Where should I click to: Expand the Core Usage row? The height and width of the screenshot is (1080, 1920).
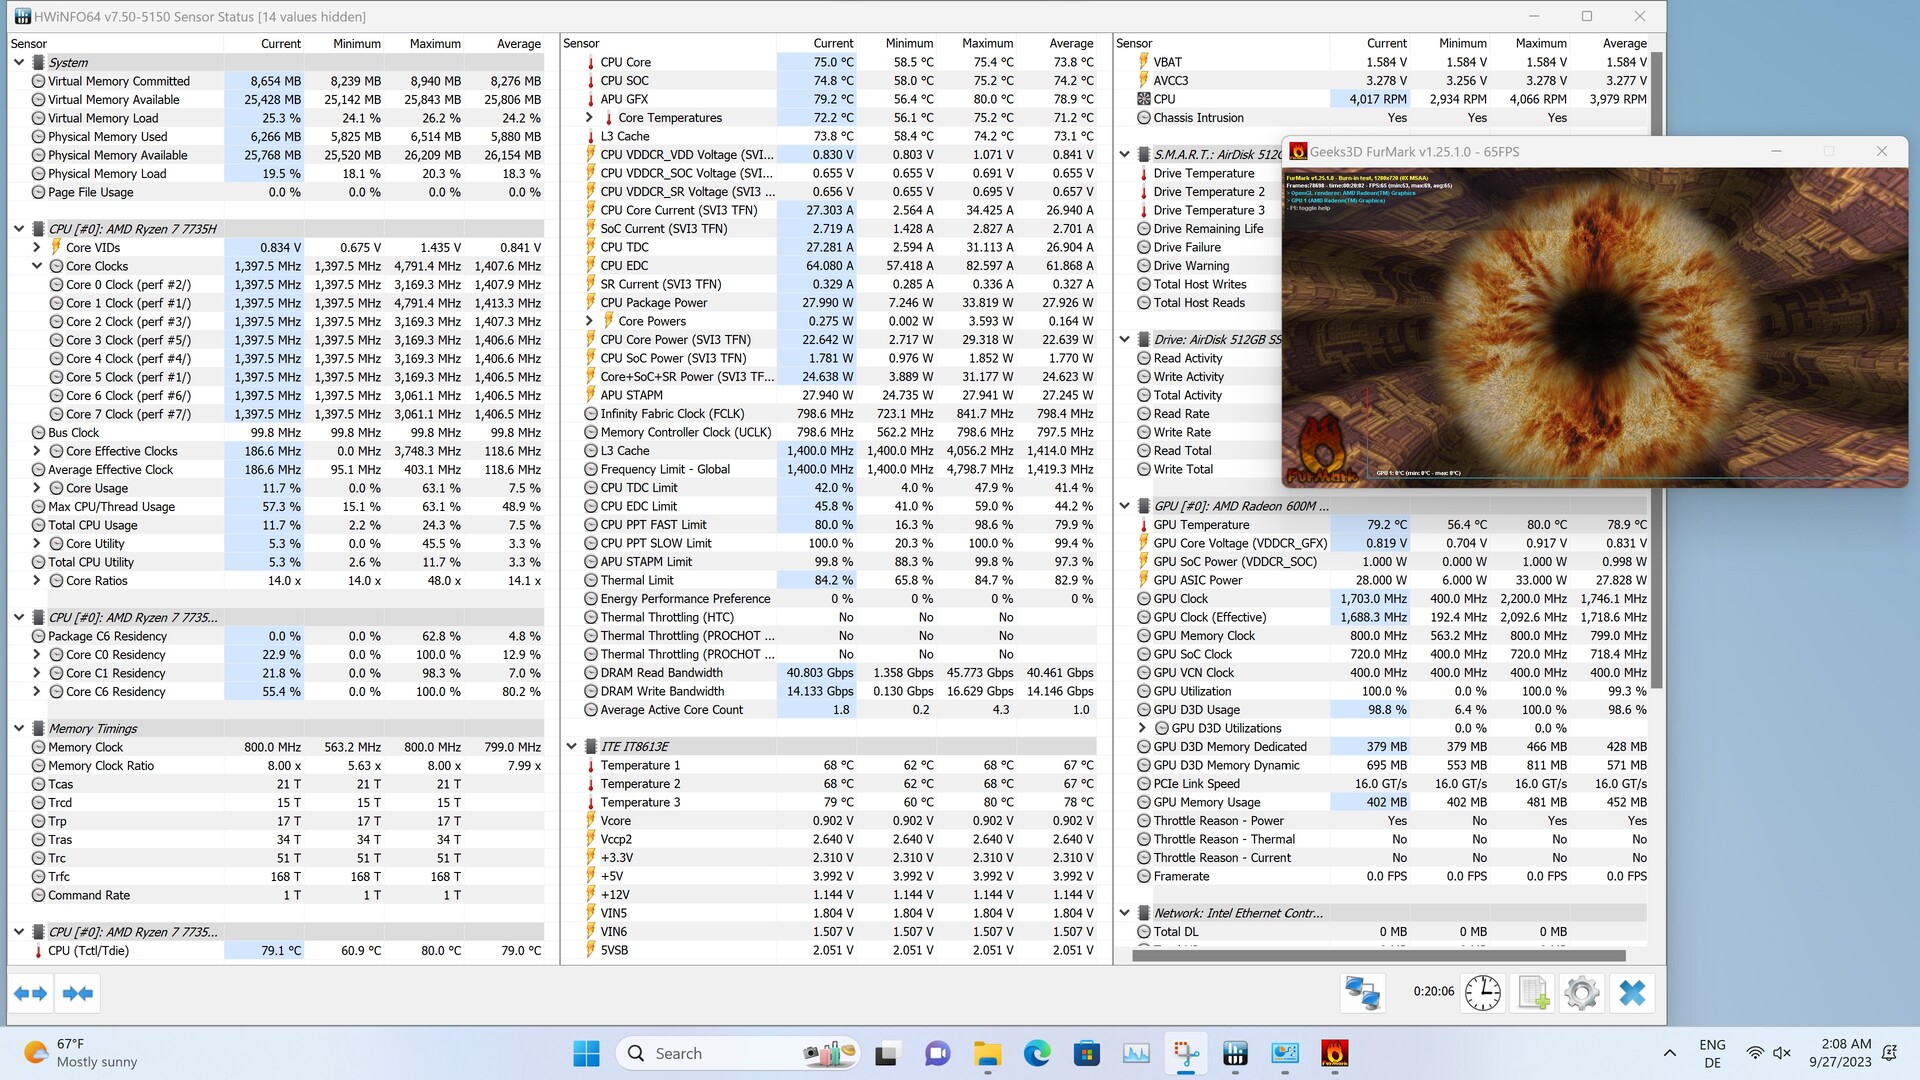[36, 488]
